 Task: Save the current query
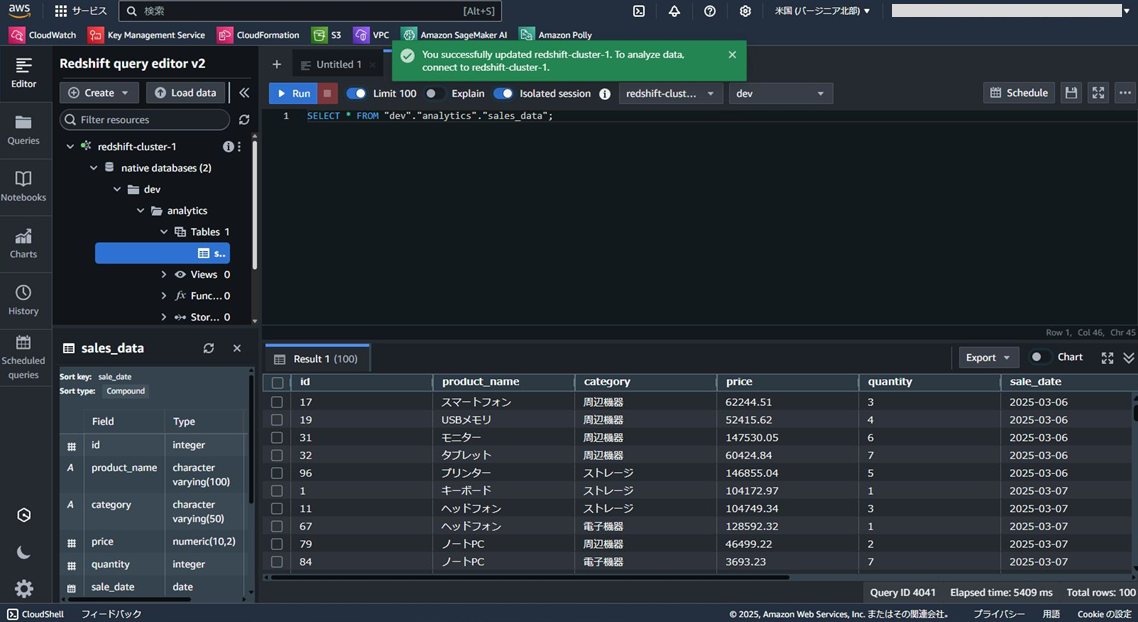click(1071, 92)
